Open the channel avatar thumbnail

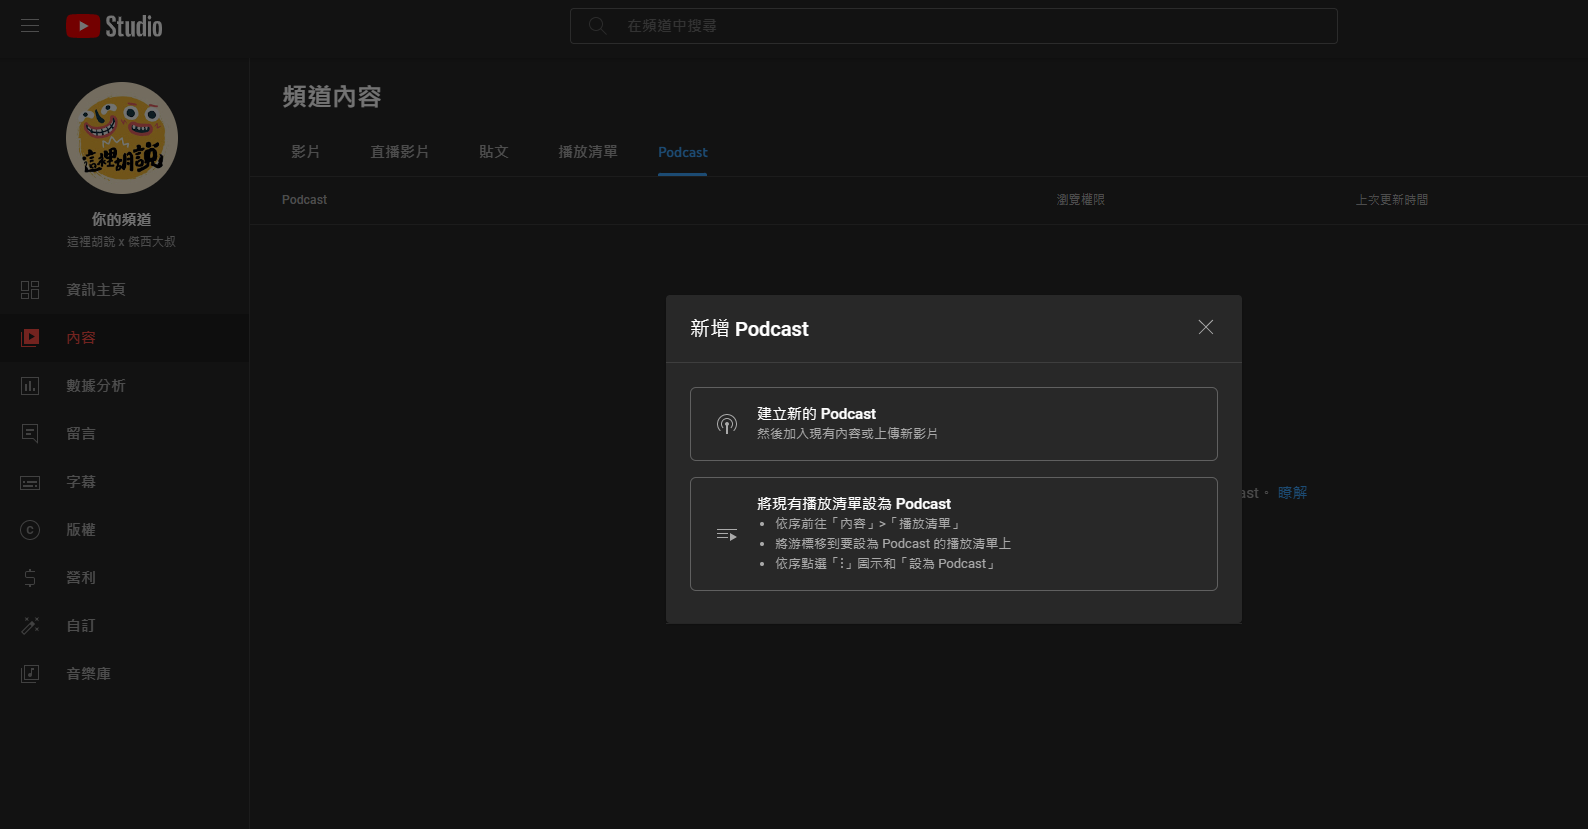[122, 138]
